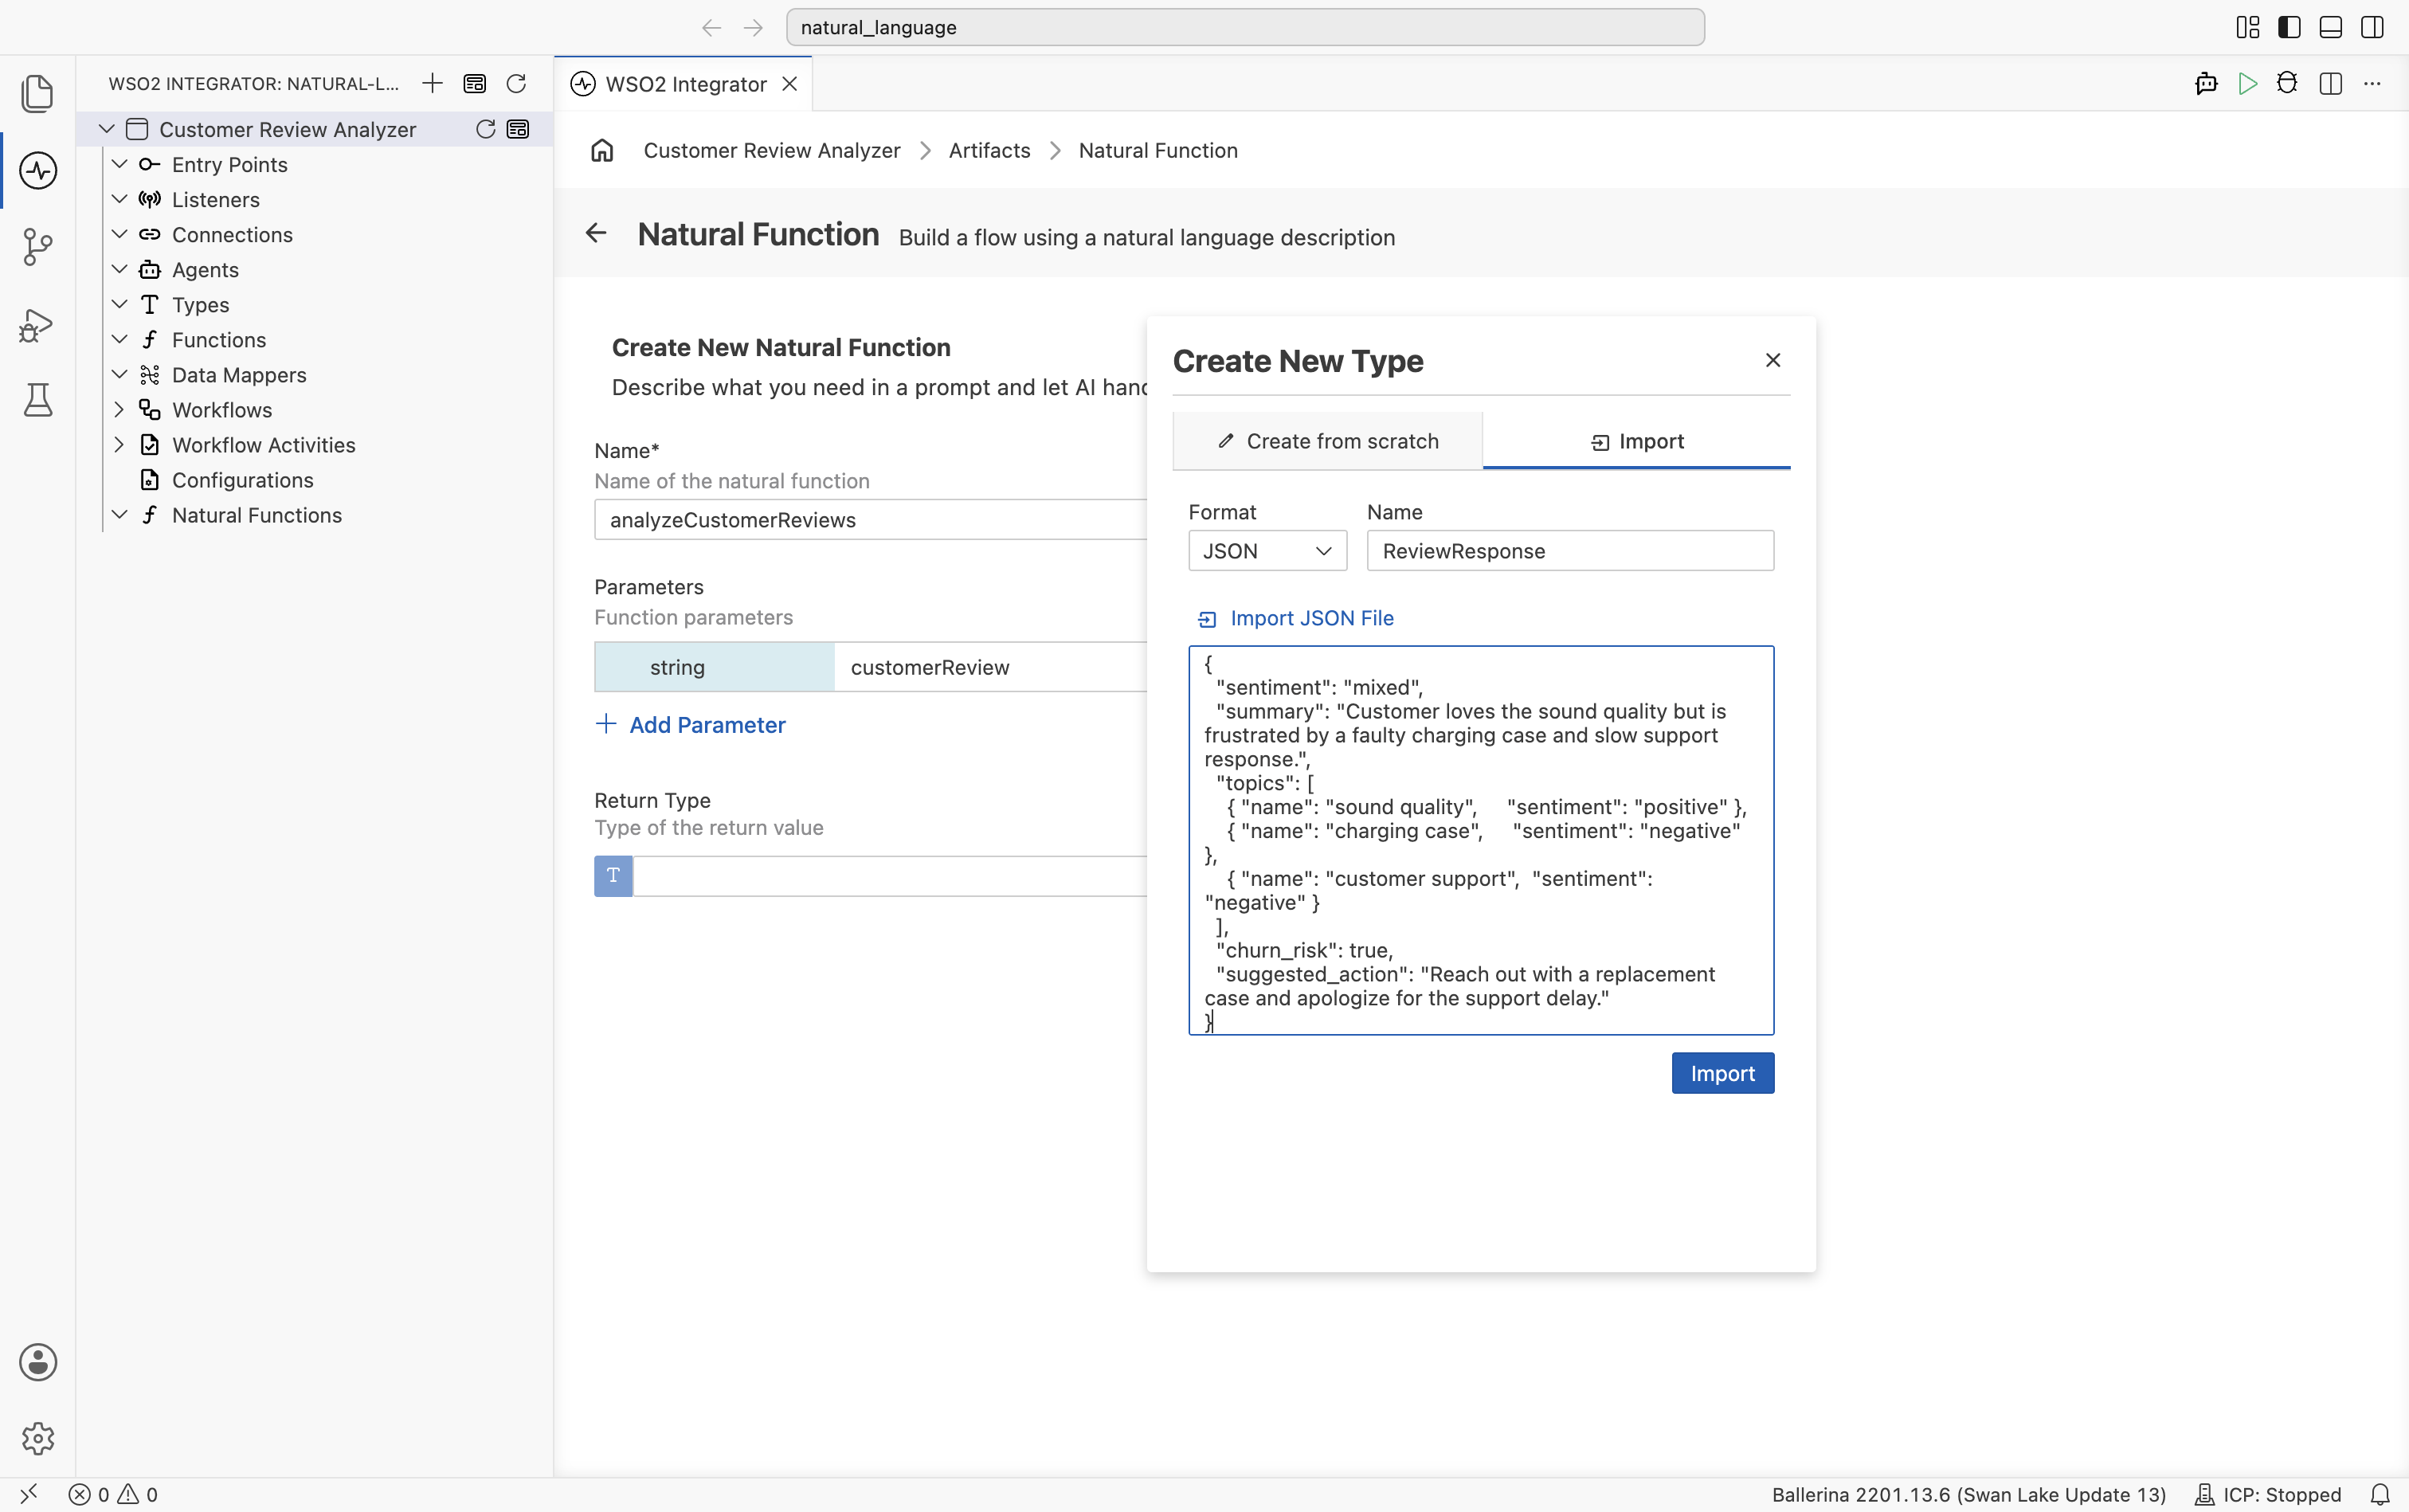The width and height of the screenshot is (2409, 1512).
Task: Click Customer Review Analyzer breadcrumb
Action: [771, 150]
